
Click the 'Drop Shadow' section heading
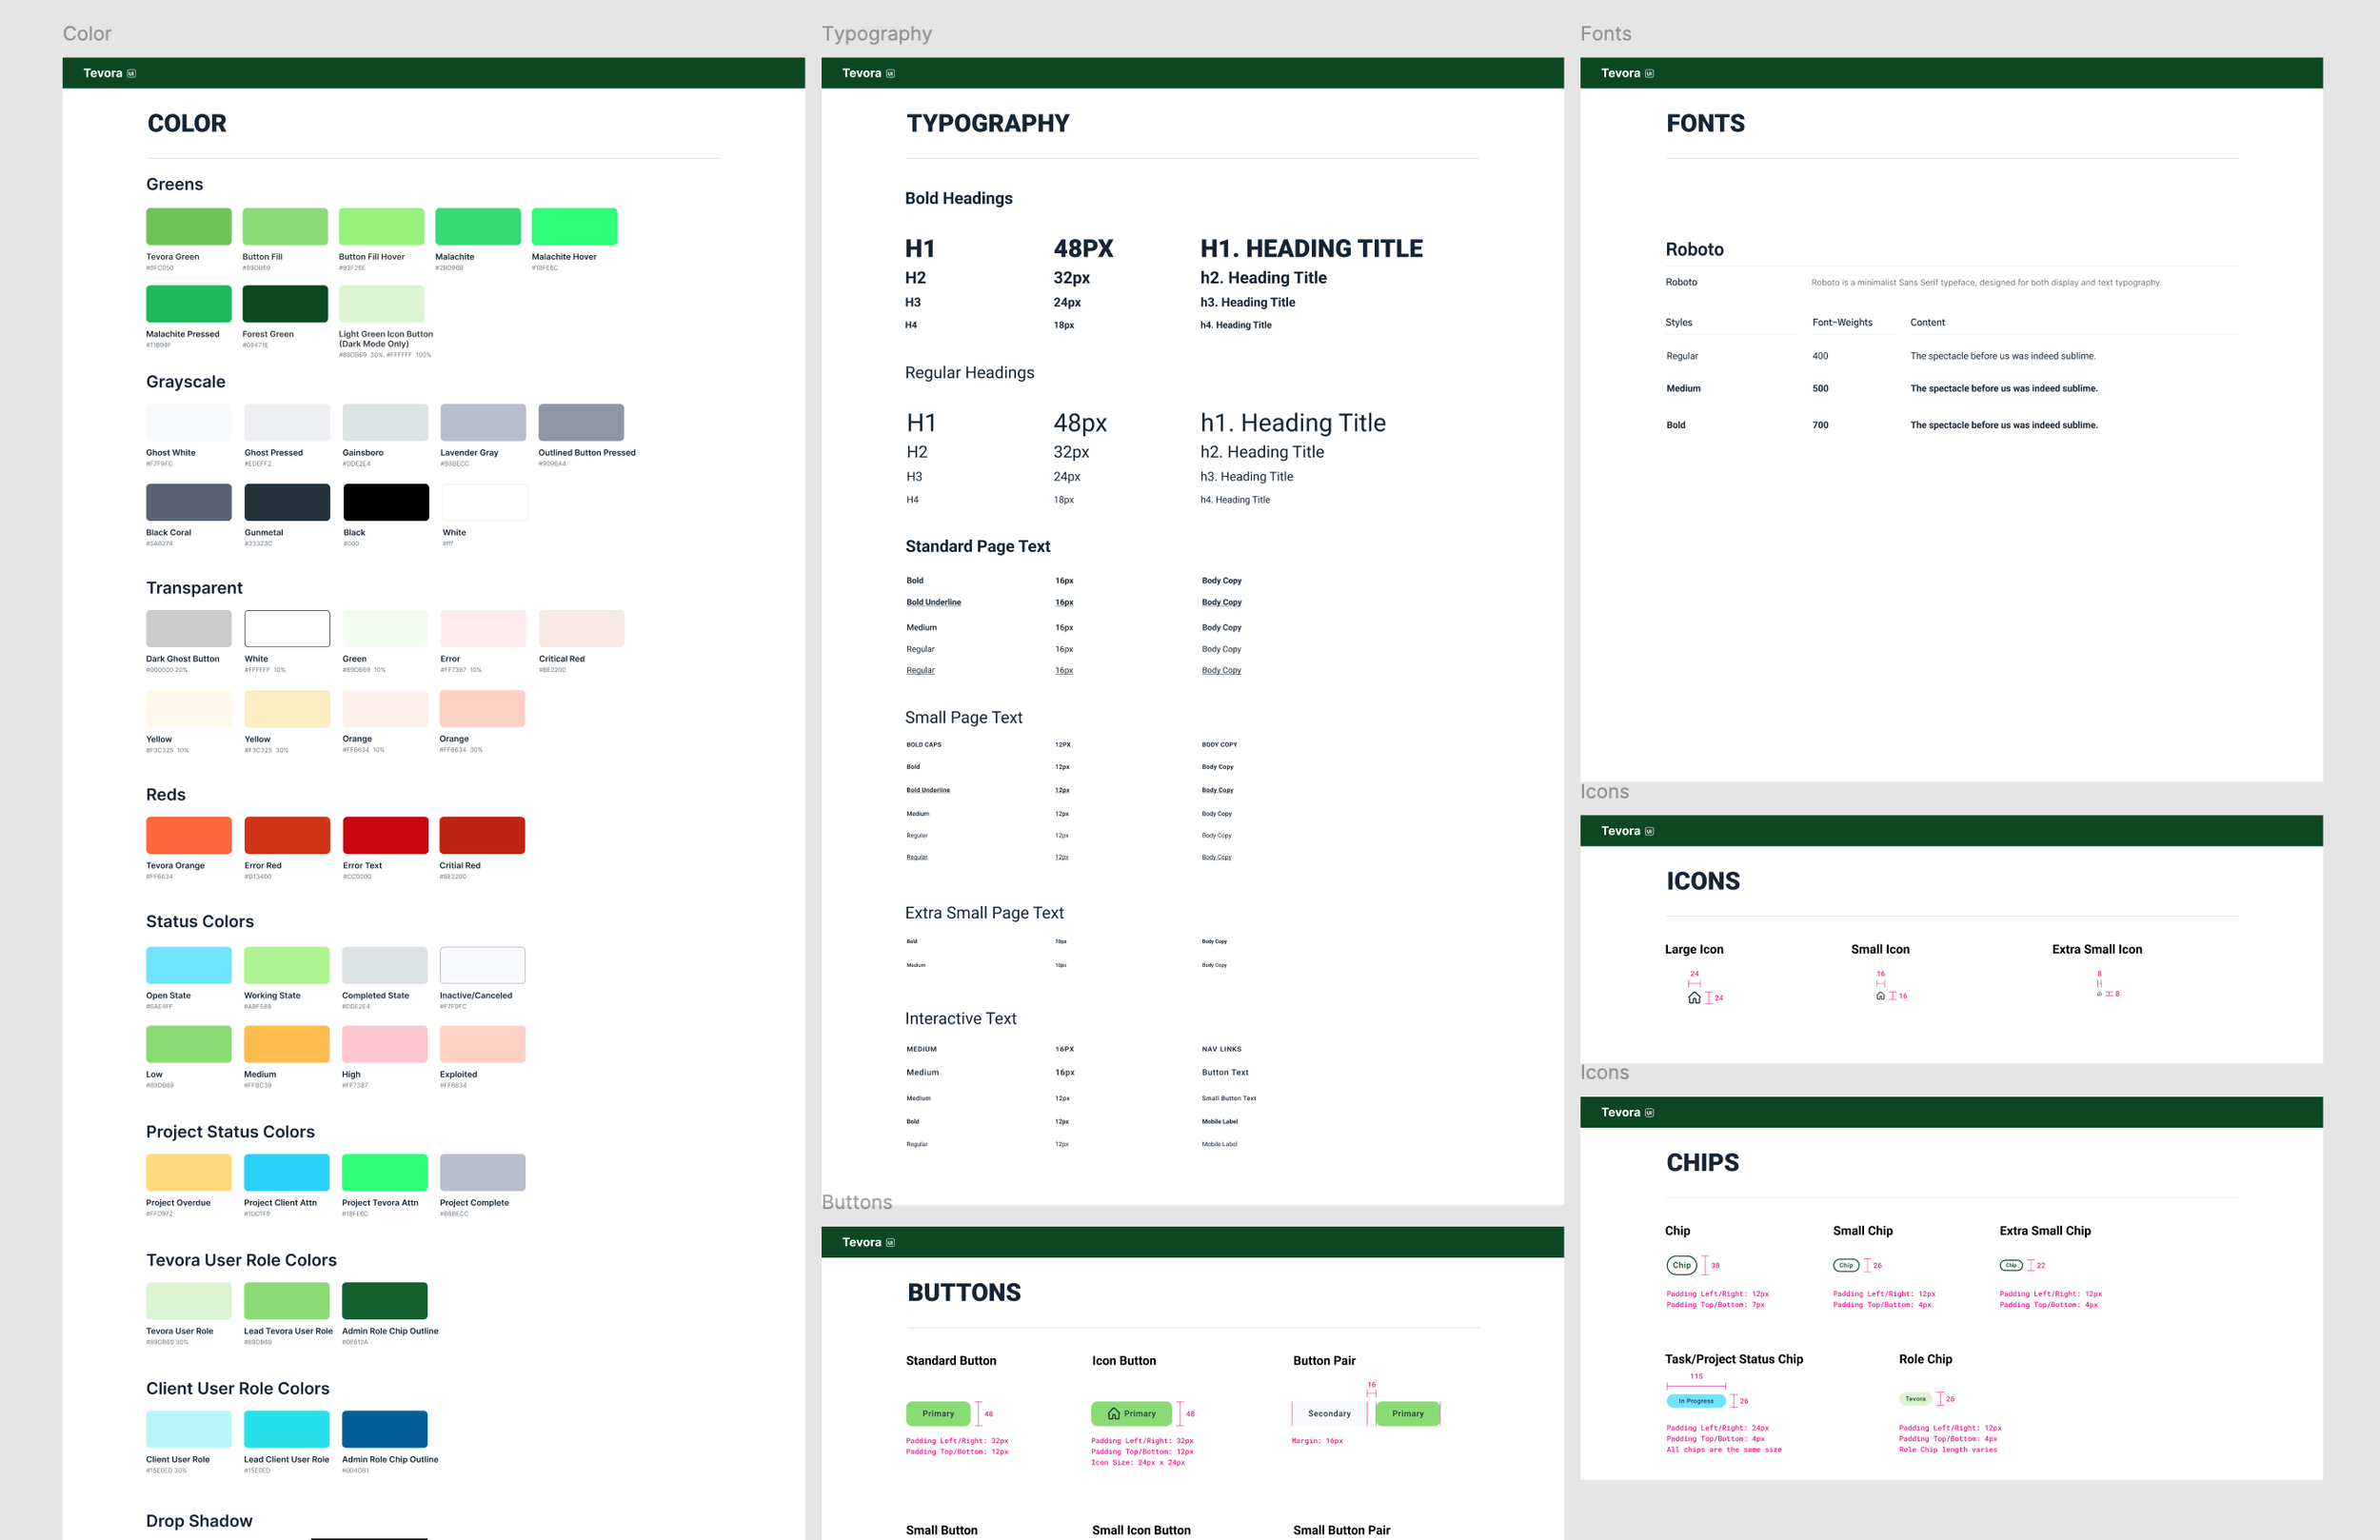[x=199, y=1521]
